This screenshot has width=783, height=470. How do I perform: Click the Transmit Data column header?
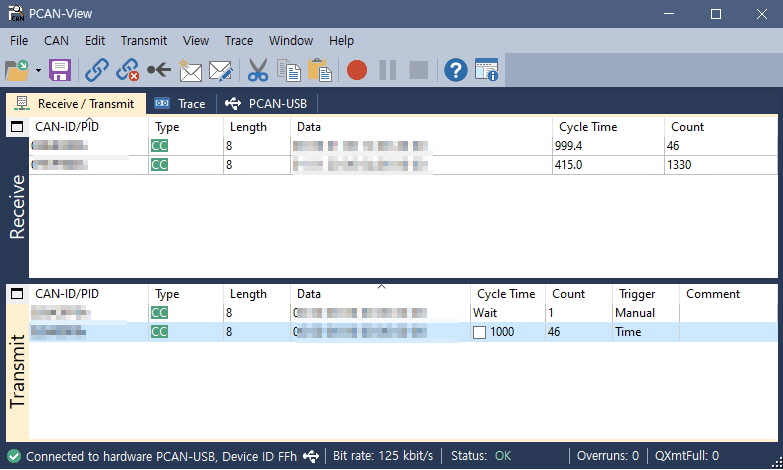[380, 294]
